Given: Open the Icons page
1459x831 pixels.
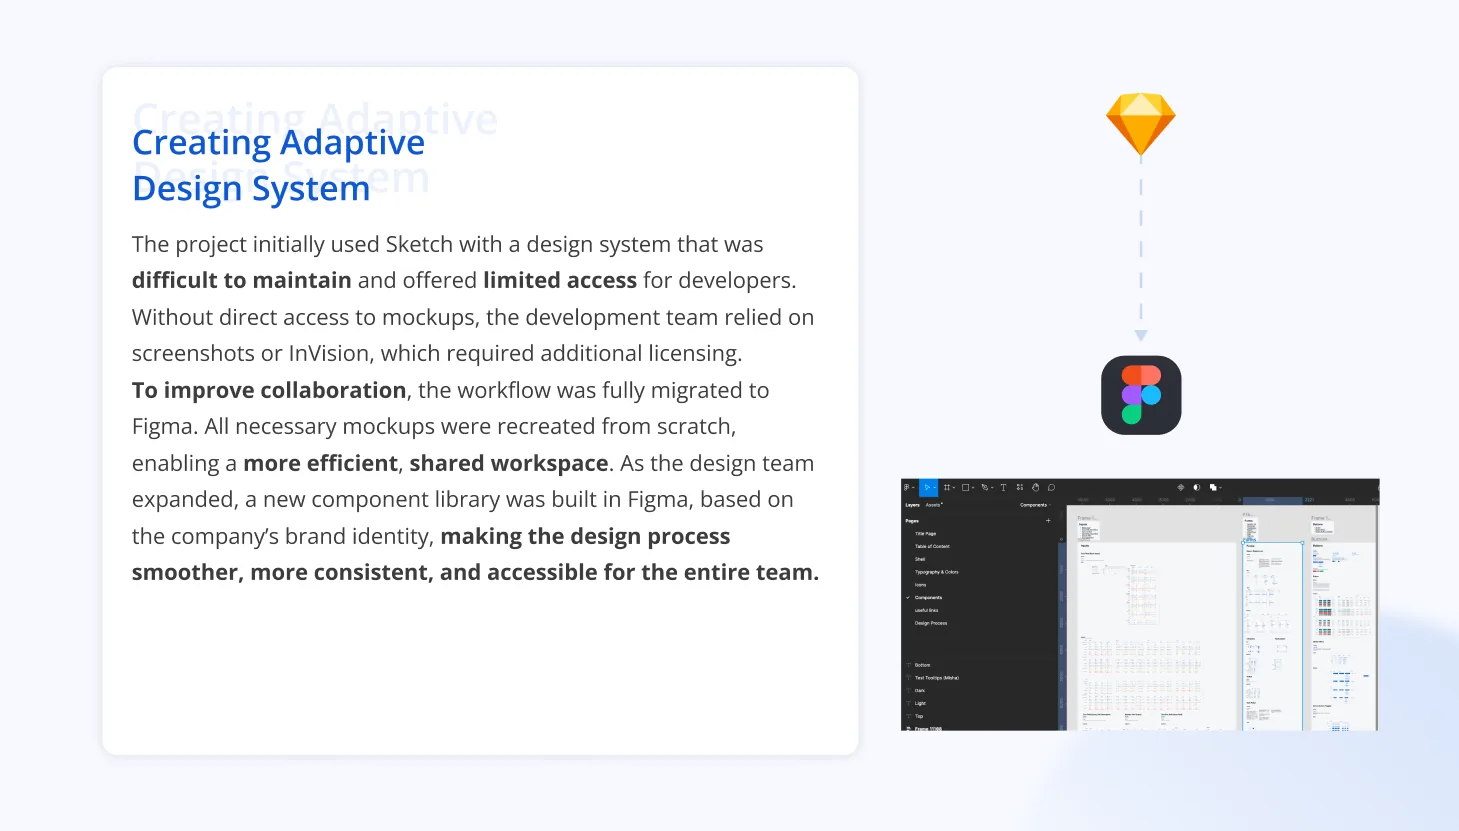Looking at the screenshot, I should (920, 585).
